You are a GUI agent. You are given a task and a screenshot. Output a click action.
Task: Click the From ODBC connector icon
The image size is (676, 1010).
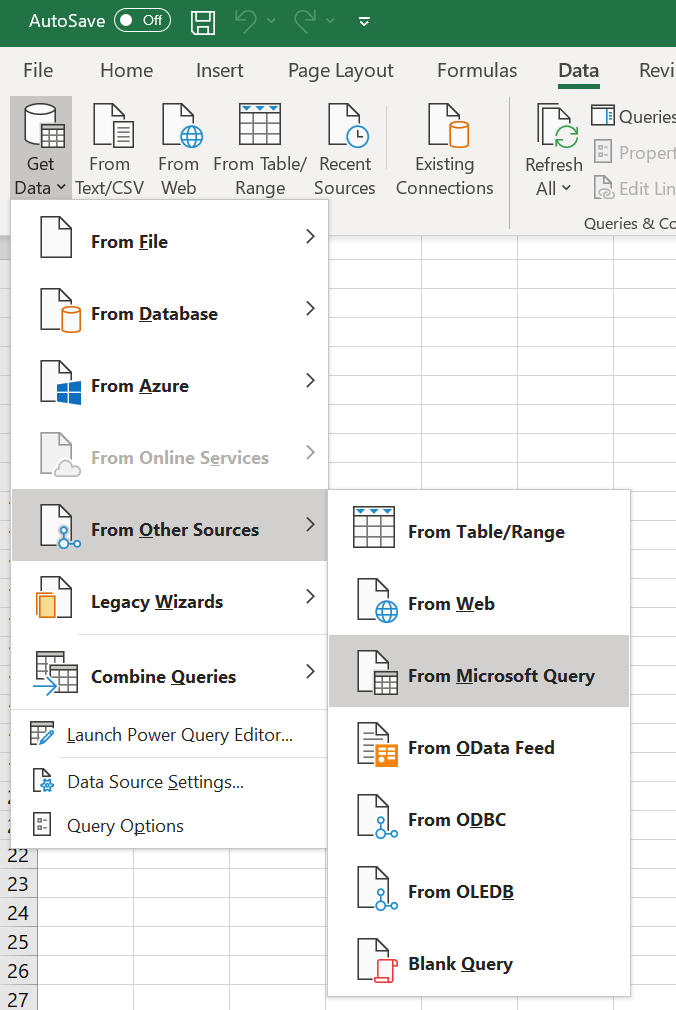[378, 817]
